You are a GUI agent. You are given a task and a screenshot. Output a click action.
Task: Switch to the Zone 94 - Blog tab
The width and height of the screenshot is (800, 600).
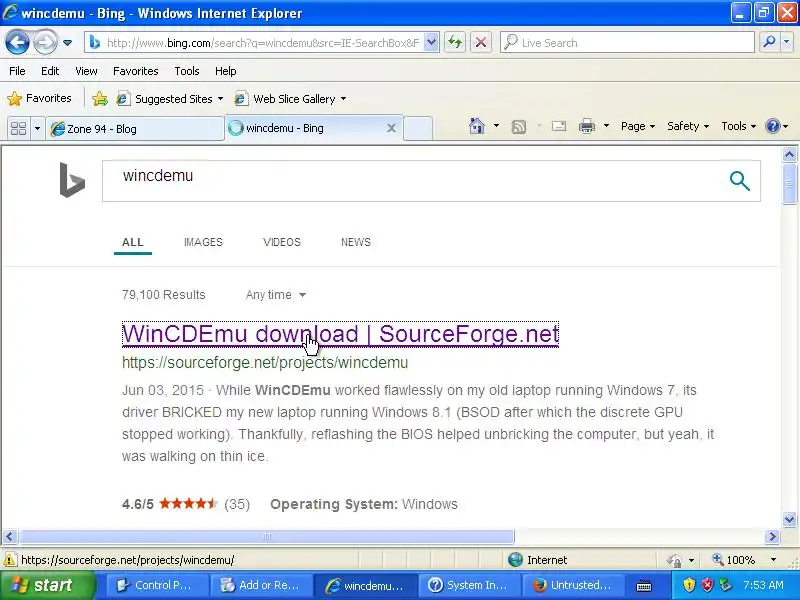(x=135, y=129)
